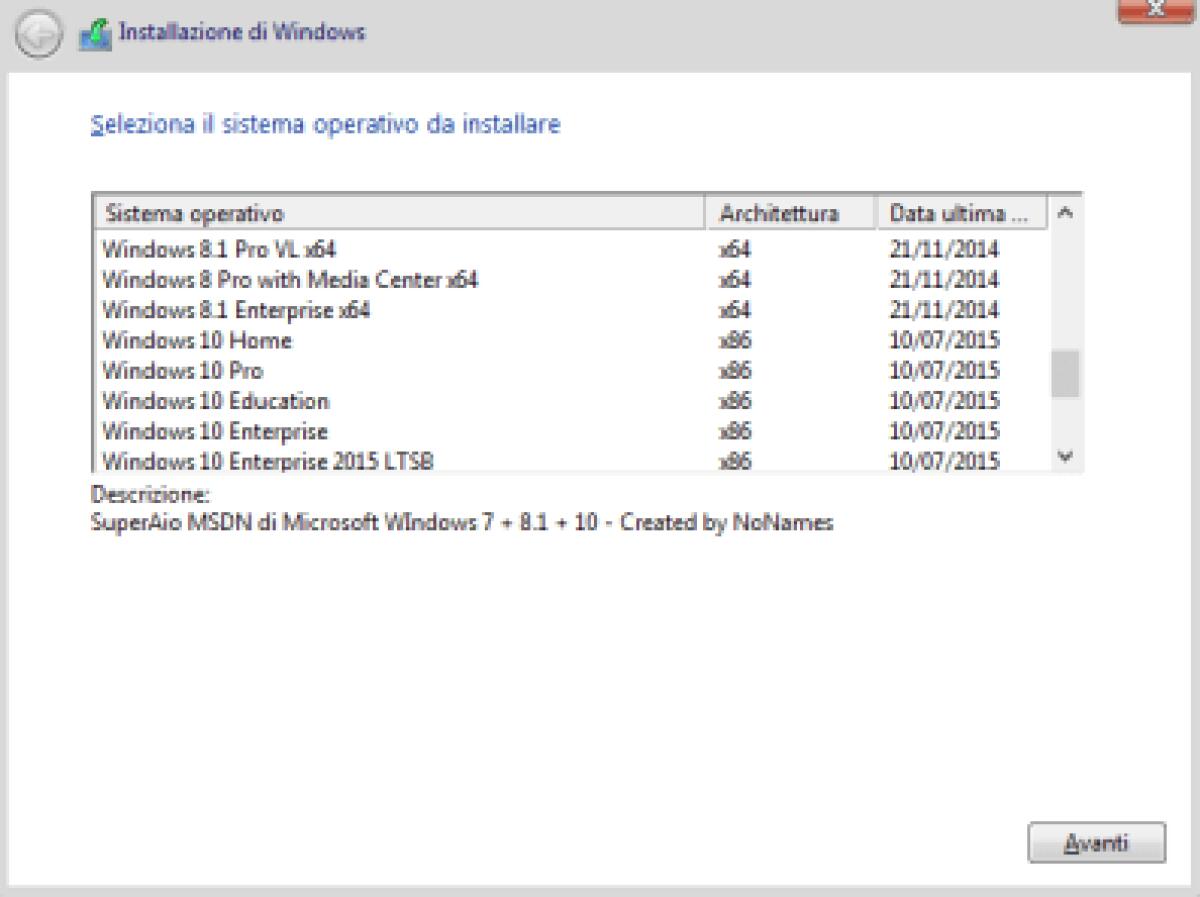Click the Windows installation icon in the title bar

coord(96,31)
